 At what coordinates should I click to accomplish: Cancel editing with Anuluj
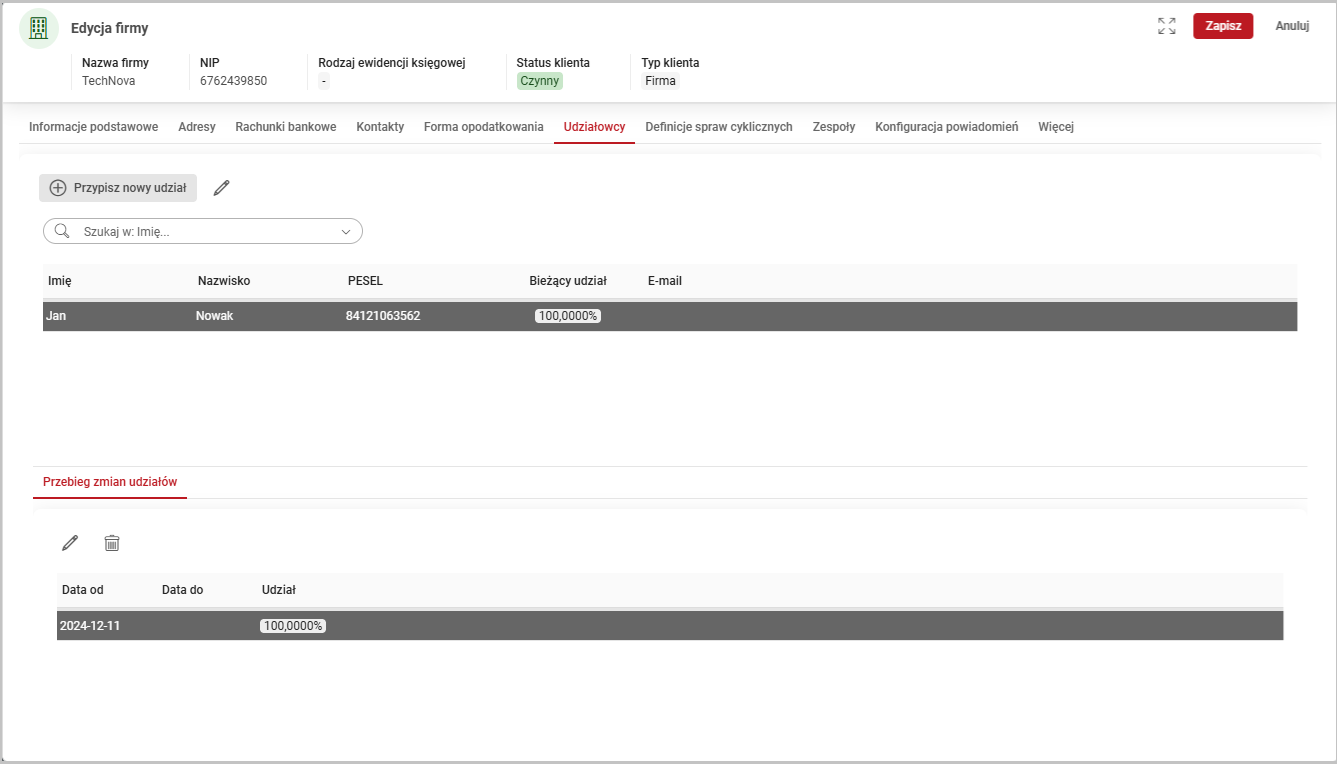(x=1292, y=26)
